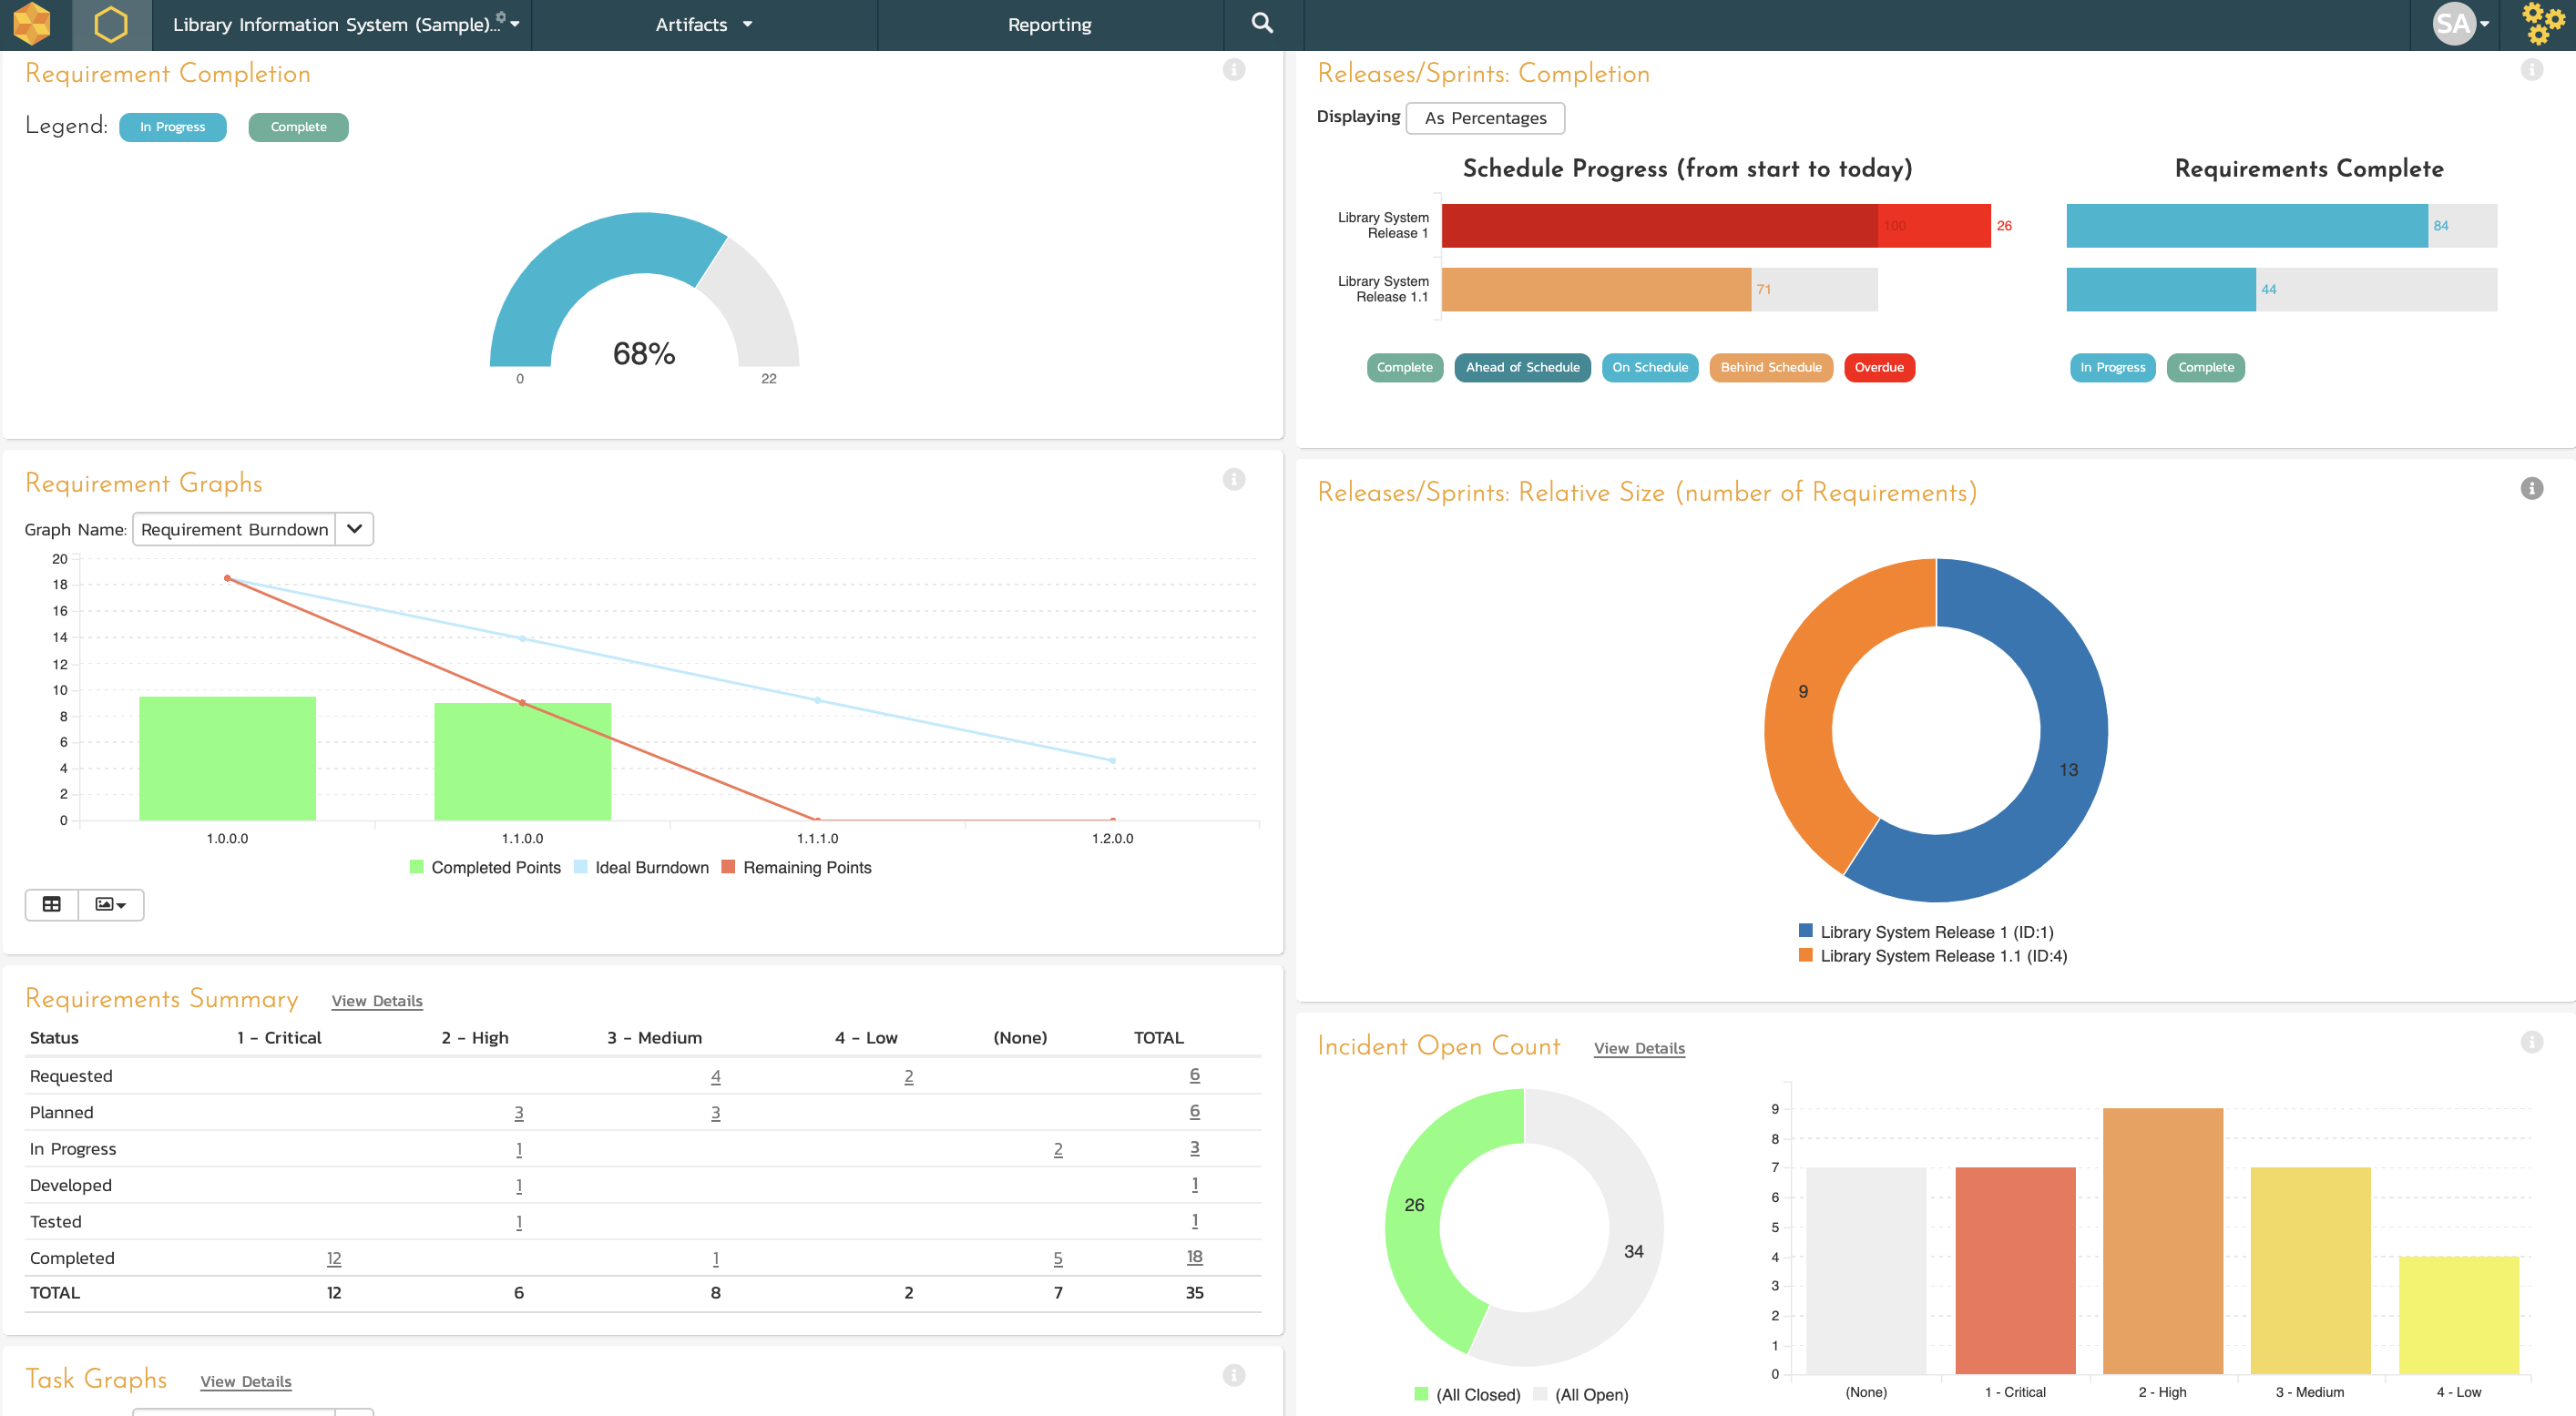Image resolution: width=2576 pixels, height=1416 pixels.
Task: Open the Spira home logo icon
Action: (x=31, y=24)
